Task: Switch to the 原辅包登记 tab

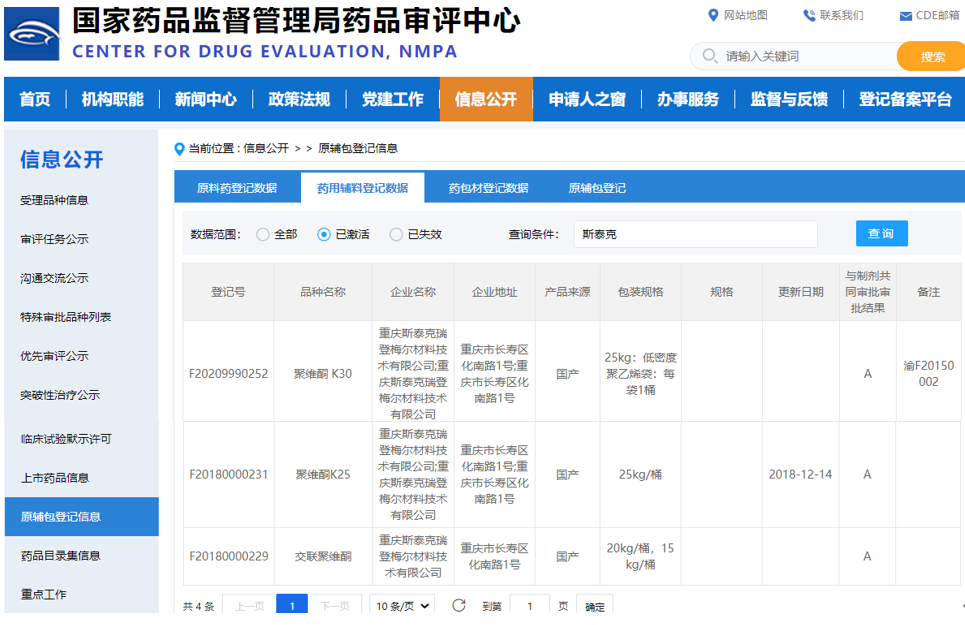Action: [x=597, y=188]
